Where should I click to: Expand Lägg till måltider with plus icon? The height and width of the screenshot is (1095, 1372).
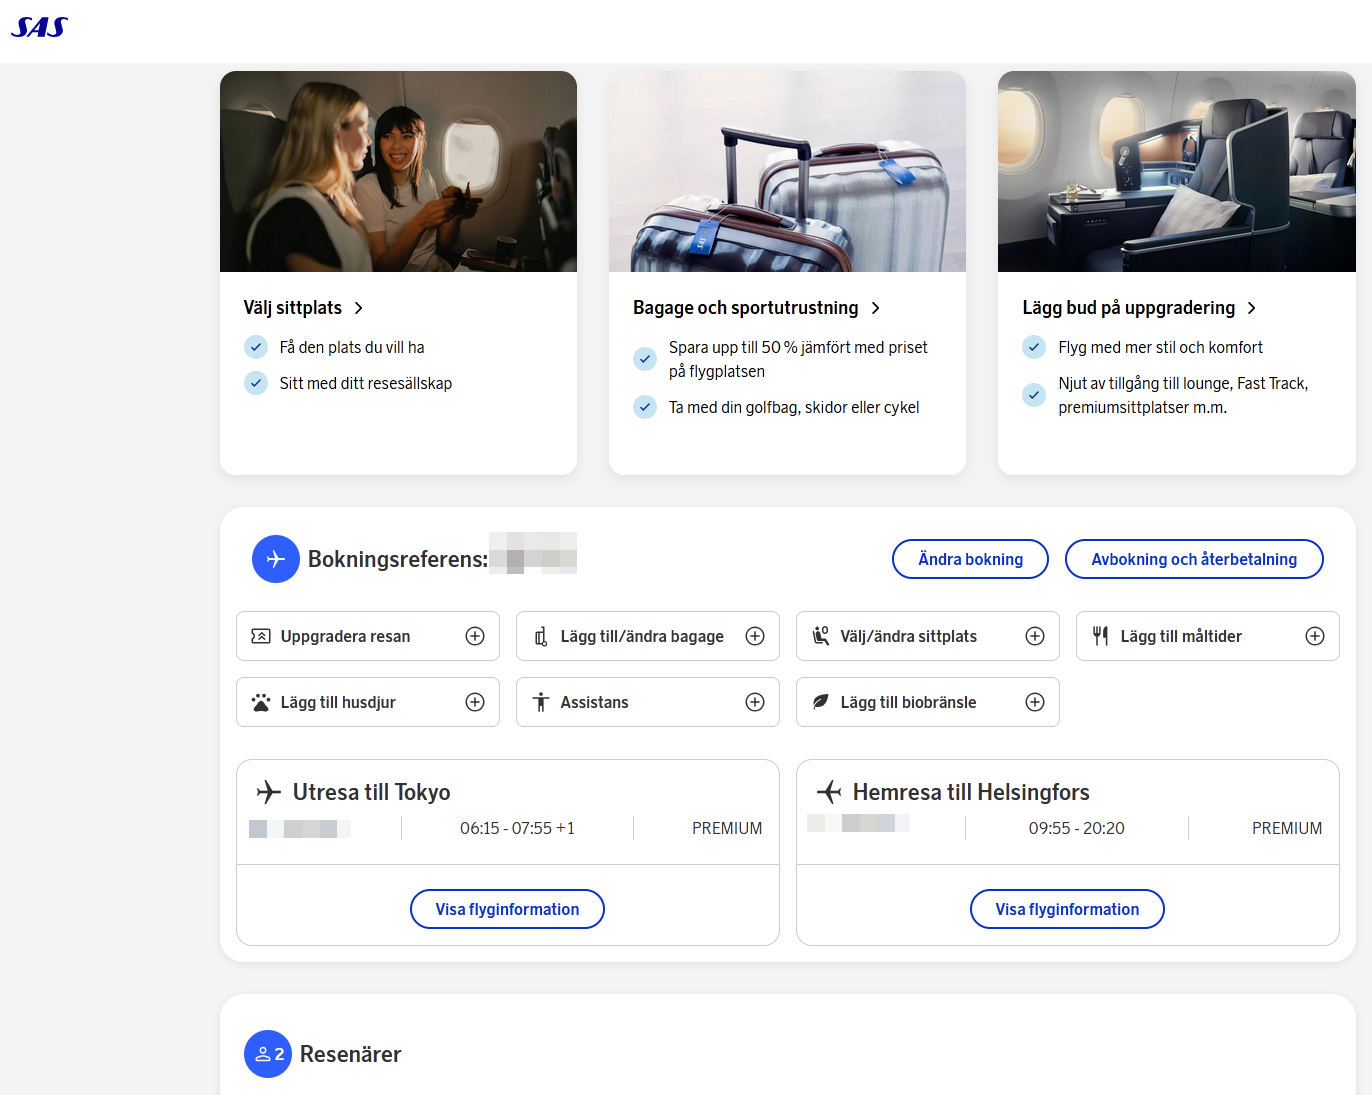pyautogui.click(x=1315, y=636)
